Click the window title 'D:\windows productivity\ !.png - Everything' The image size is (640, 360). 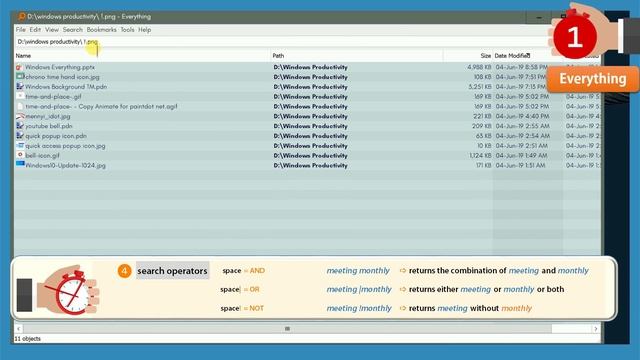89,17
